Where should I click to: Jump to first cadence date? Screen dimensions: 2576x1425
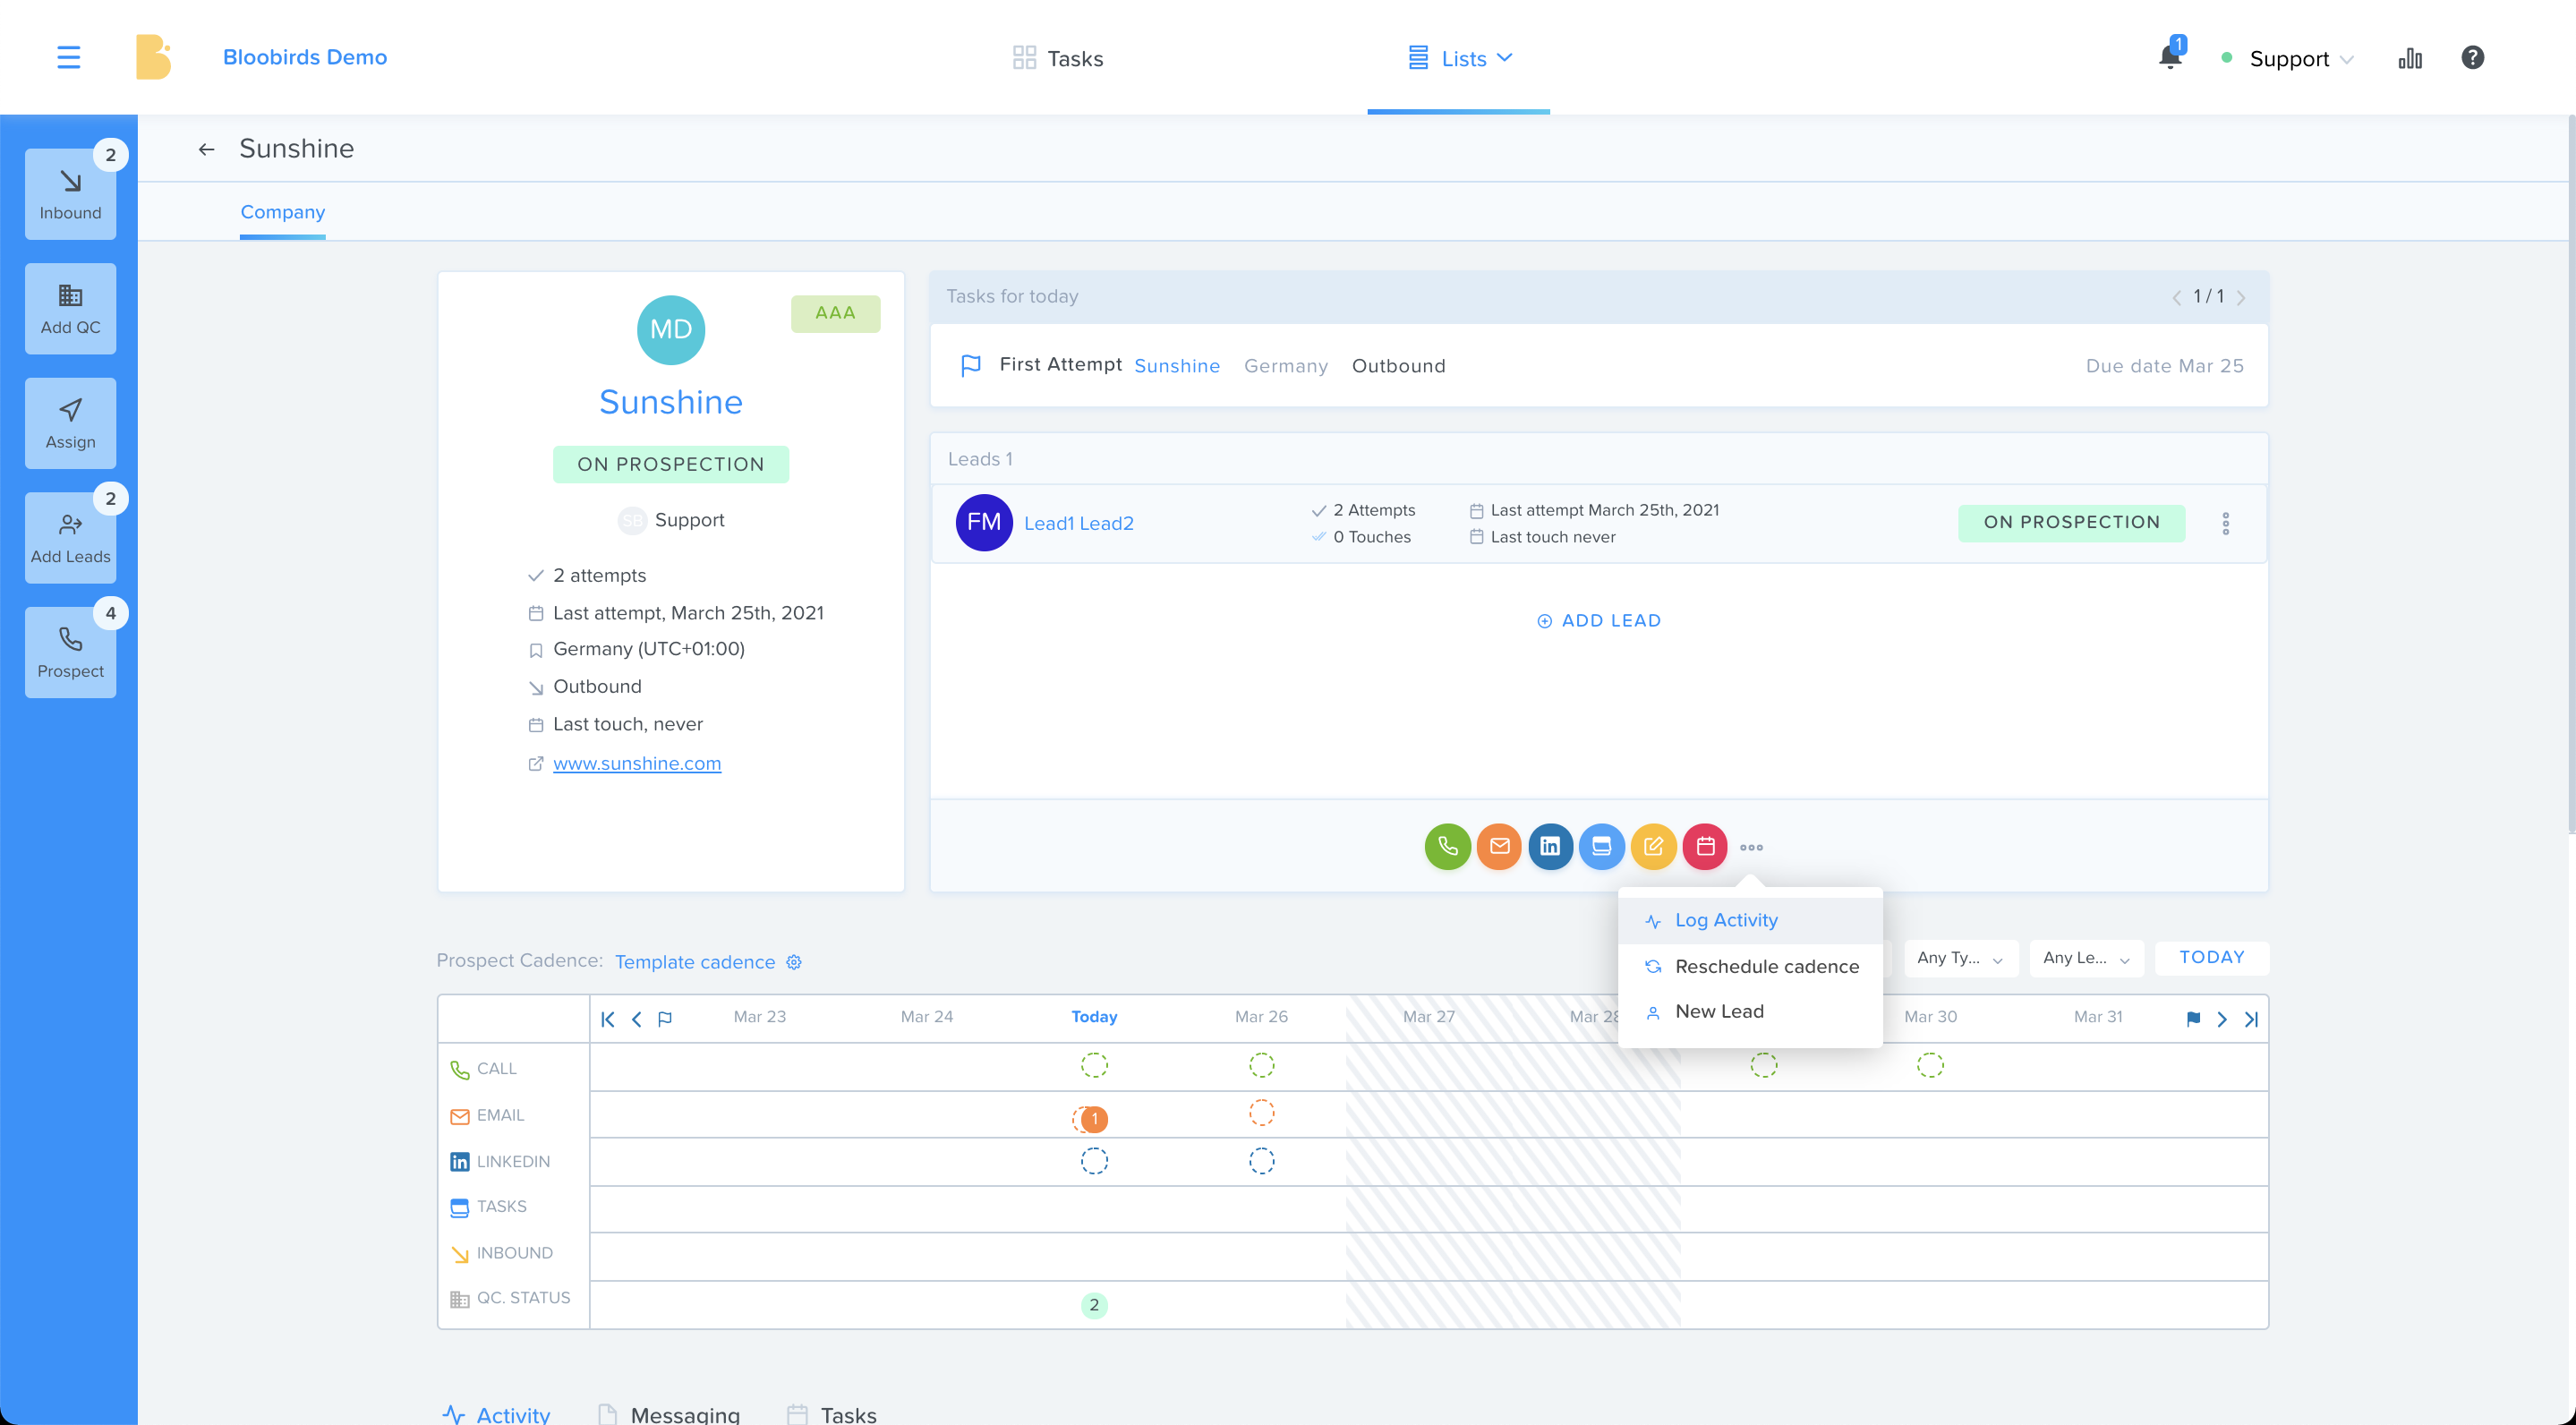[607, 1019]
